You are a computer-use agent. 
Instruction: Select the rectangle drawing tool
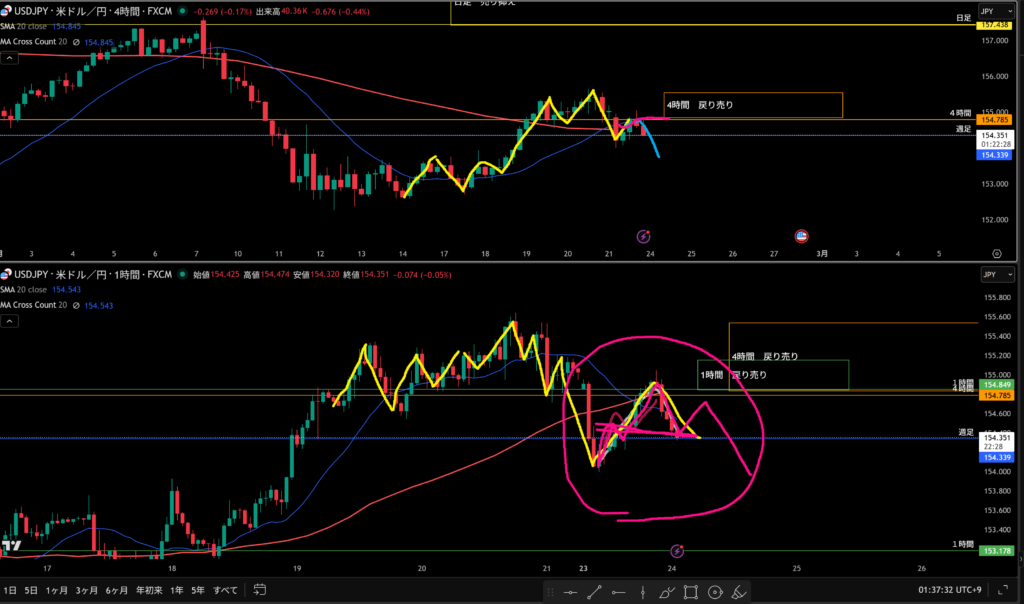coord(691,592)
